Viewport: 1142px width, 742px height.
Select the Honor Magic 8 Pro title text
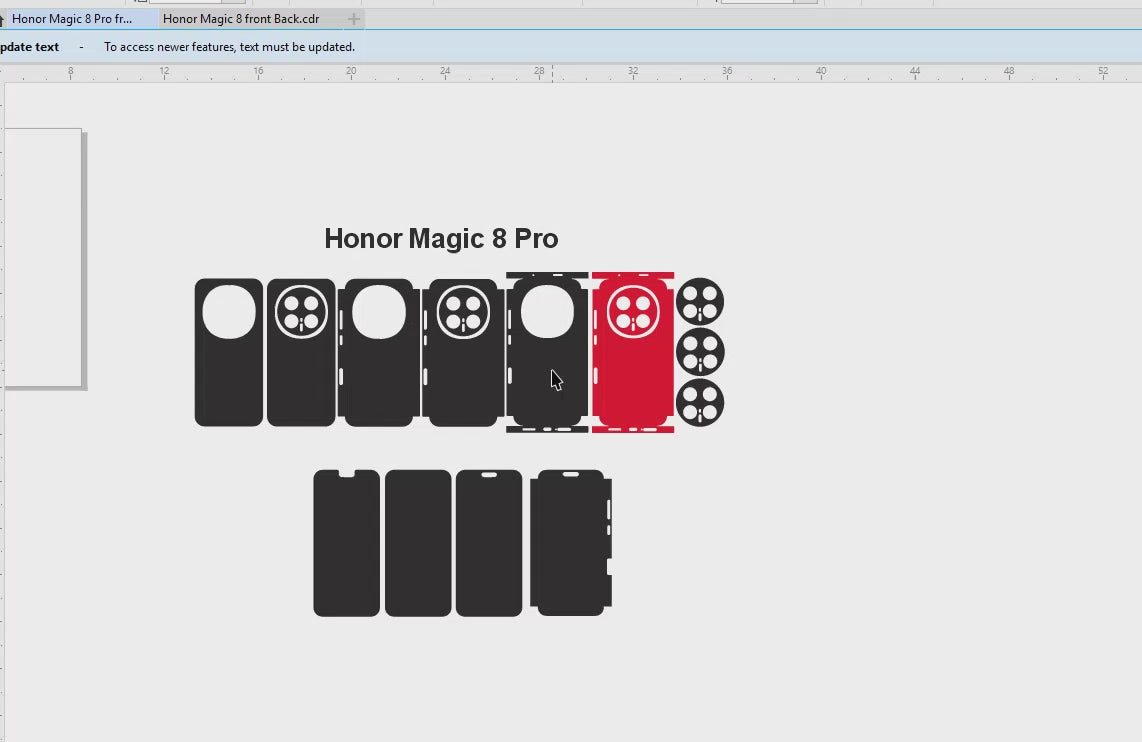pyautogui.click(x=441, y=239)
